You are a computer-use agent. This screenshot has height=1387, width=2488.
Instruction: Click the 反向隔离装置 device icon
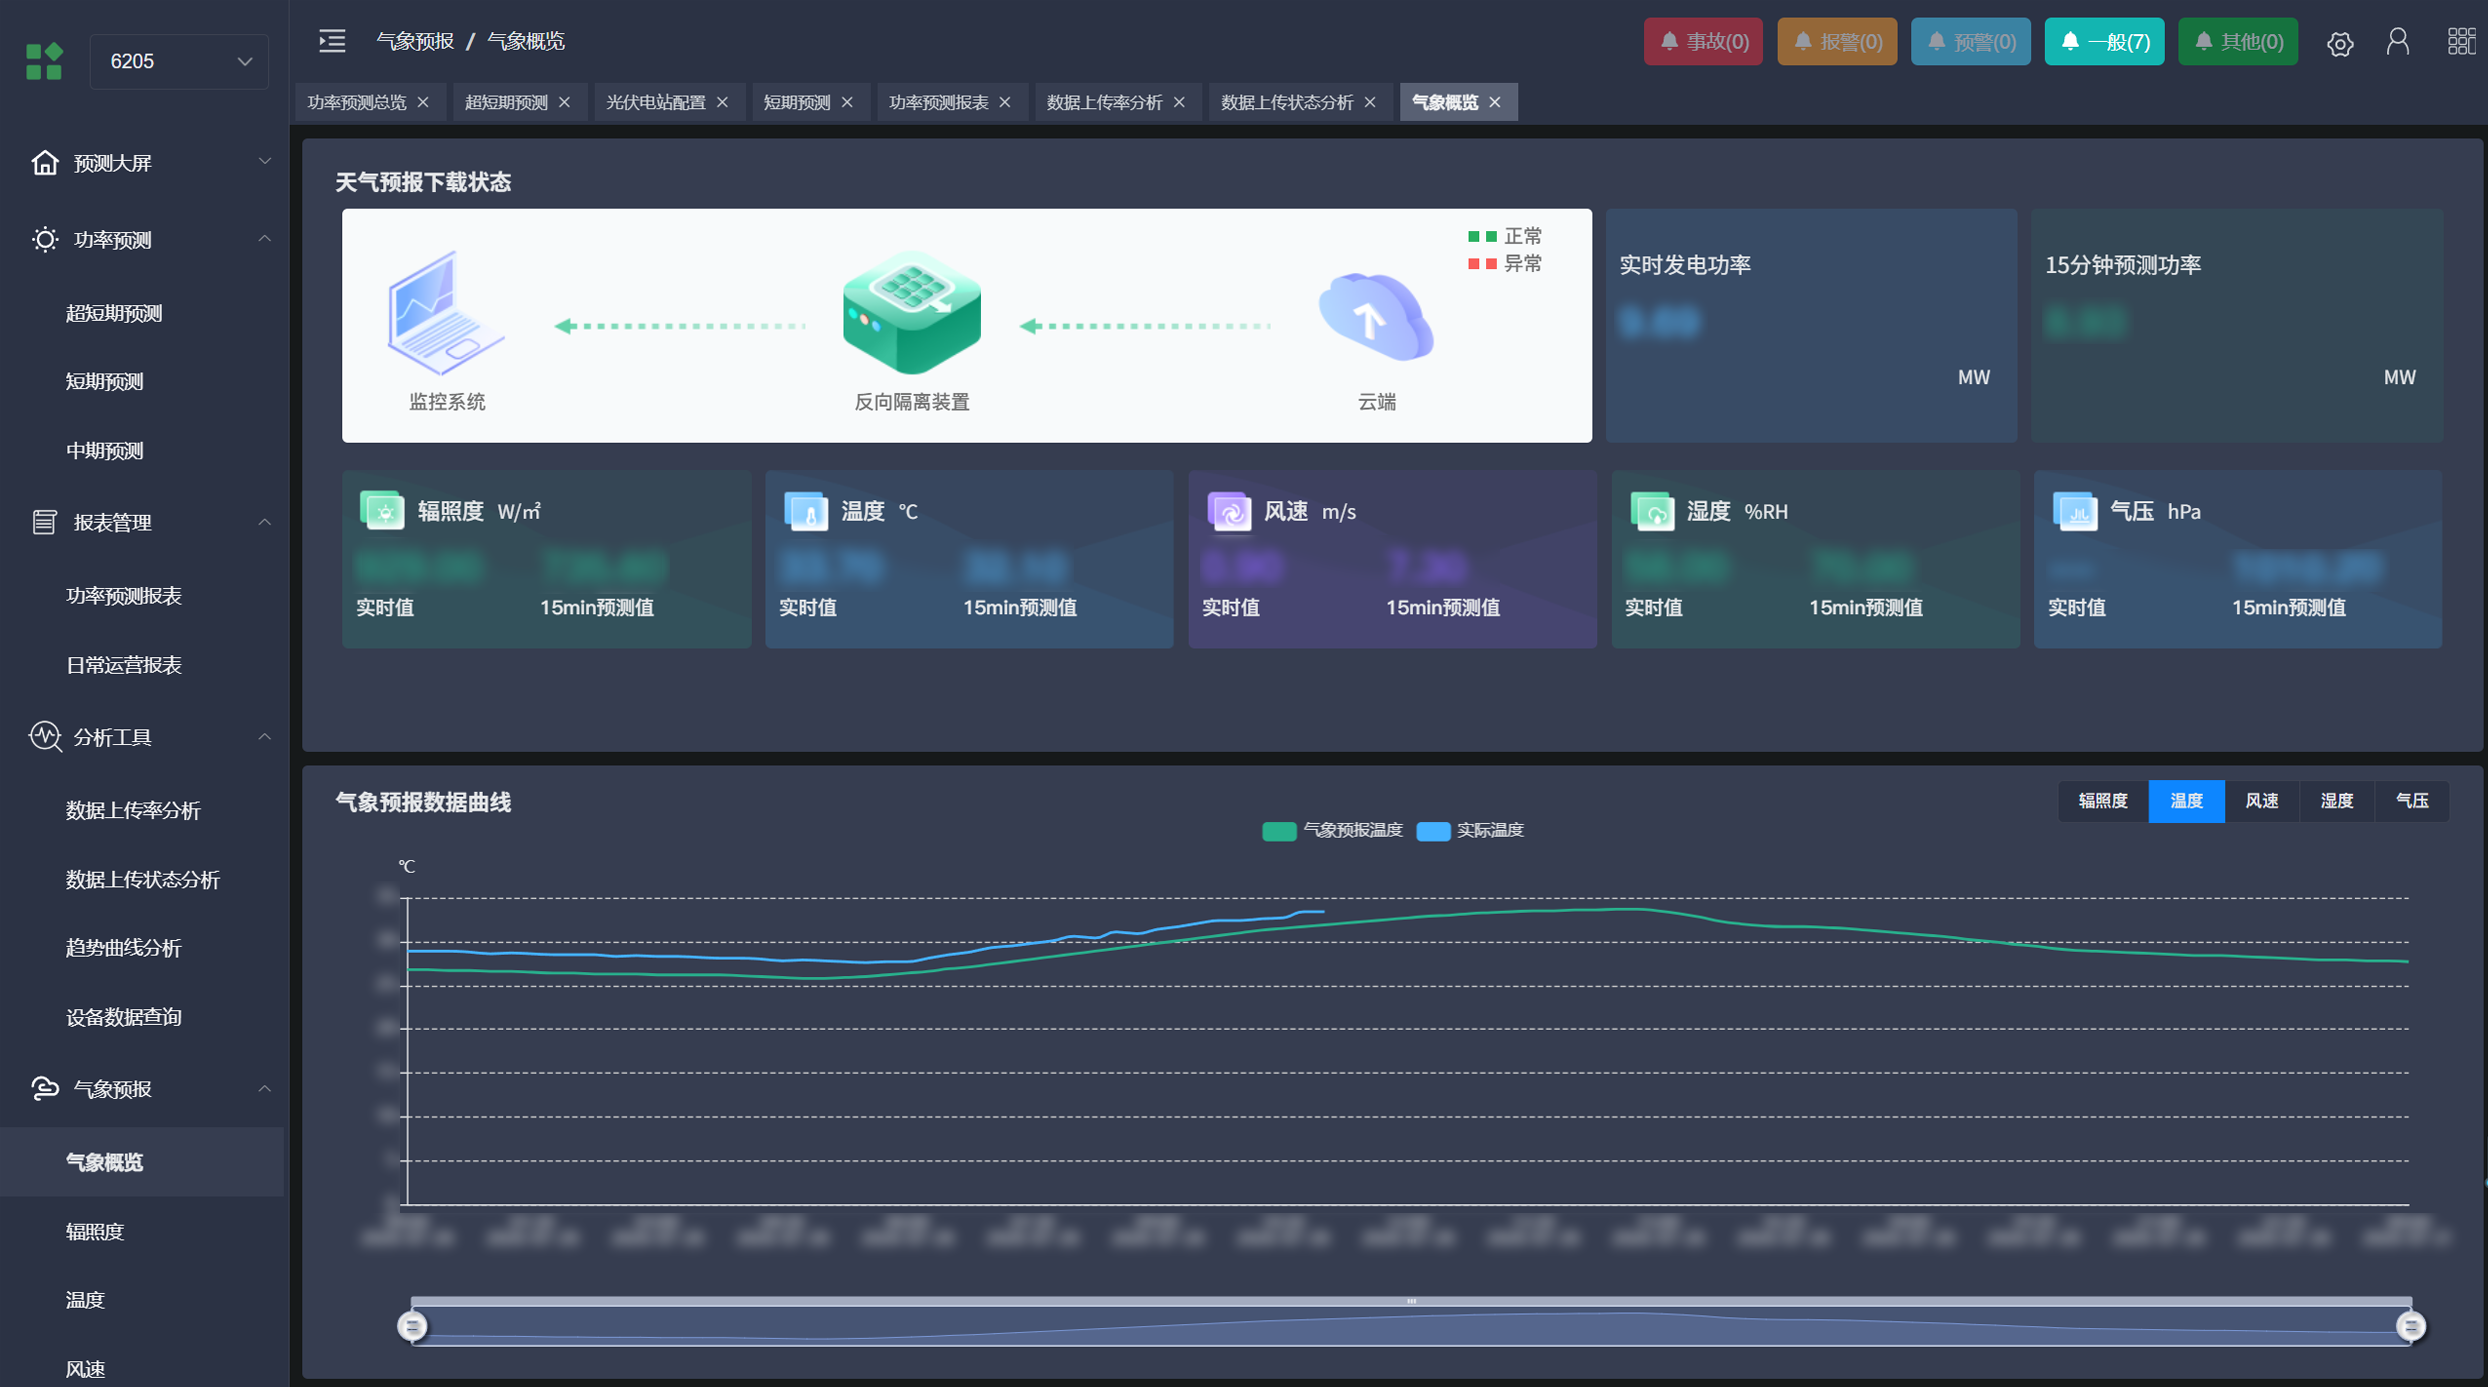(x=911, y=312)
